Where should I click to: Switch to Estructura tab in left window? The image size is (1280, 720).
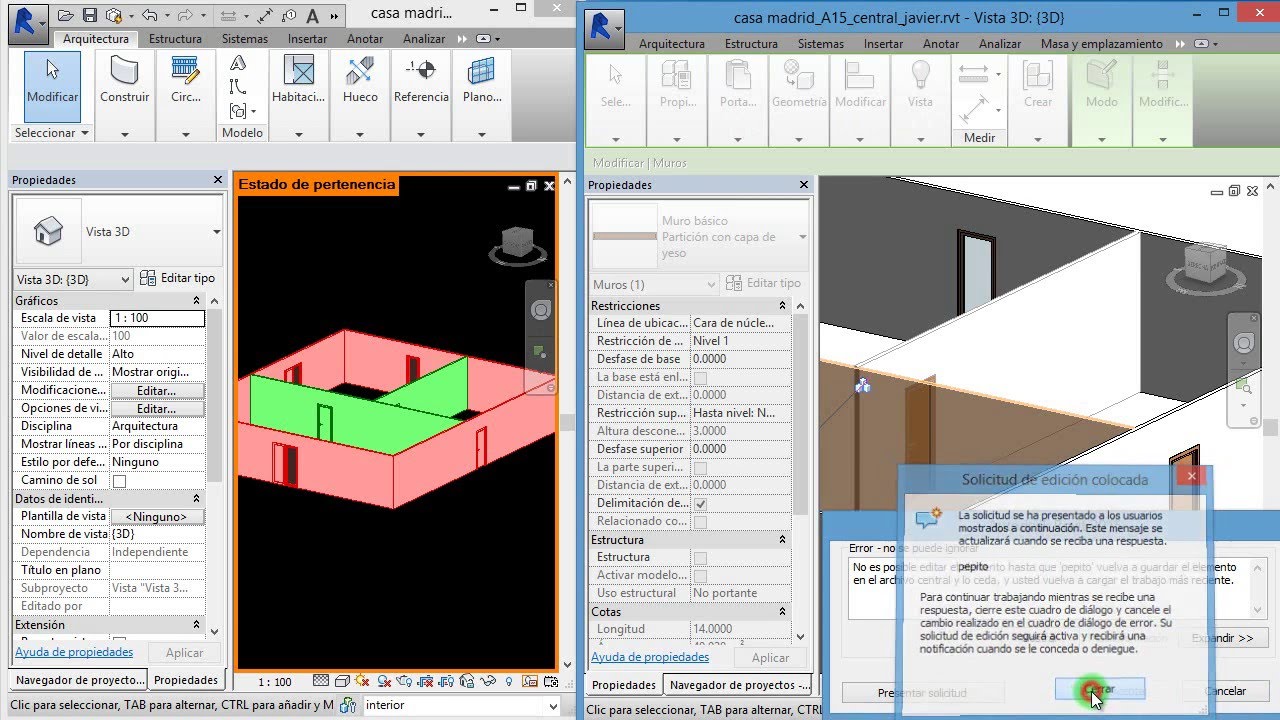point(175,39)
